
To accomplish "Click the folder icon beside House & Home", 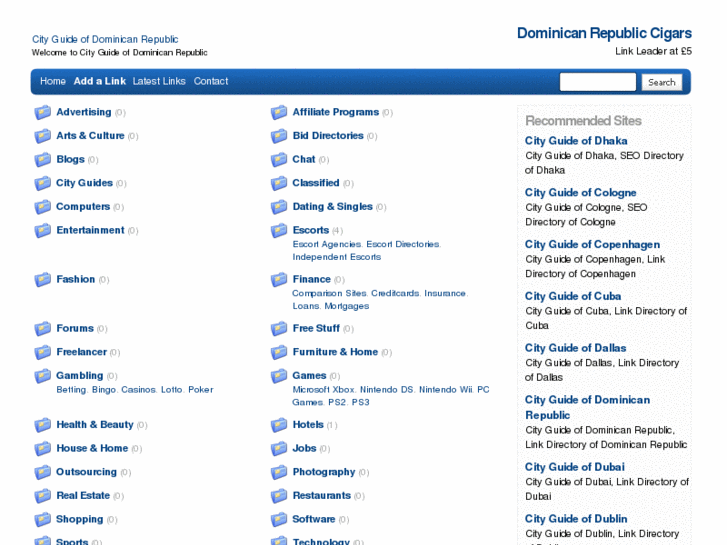I will (x=43, y=449).
